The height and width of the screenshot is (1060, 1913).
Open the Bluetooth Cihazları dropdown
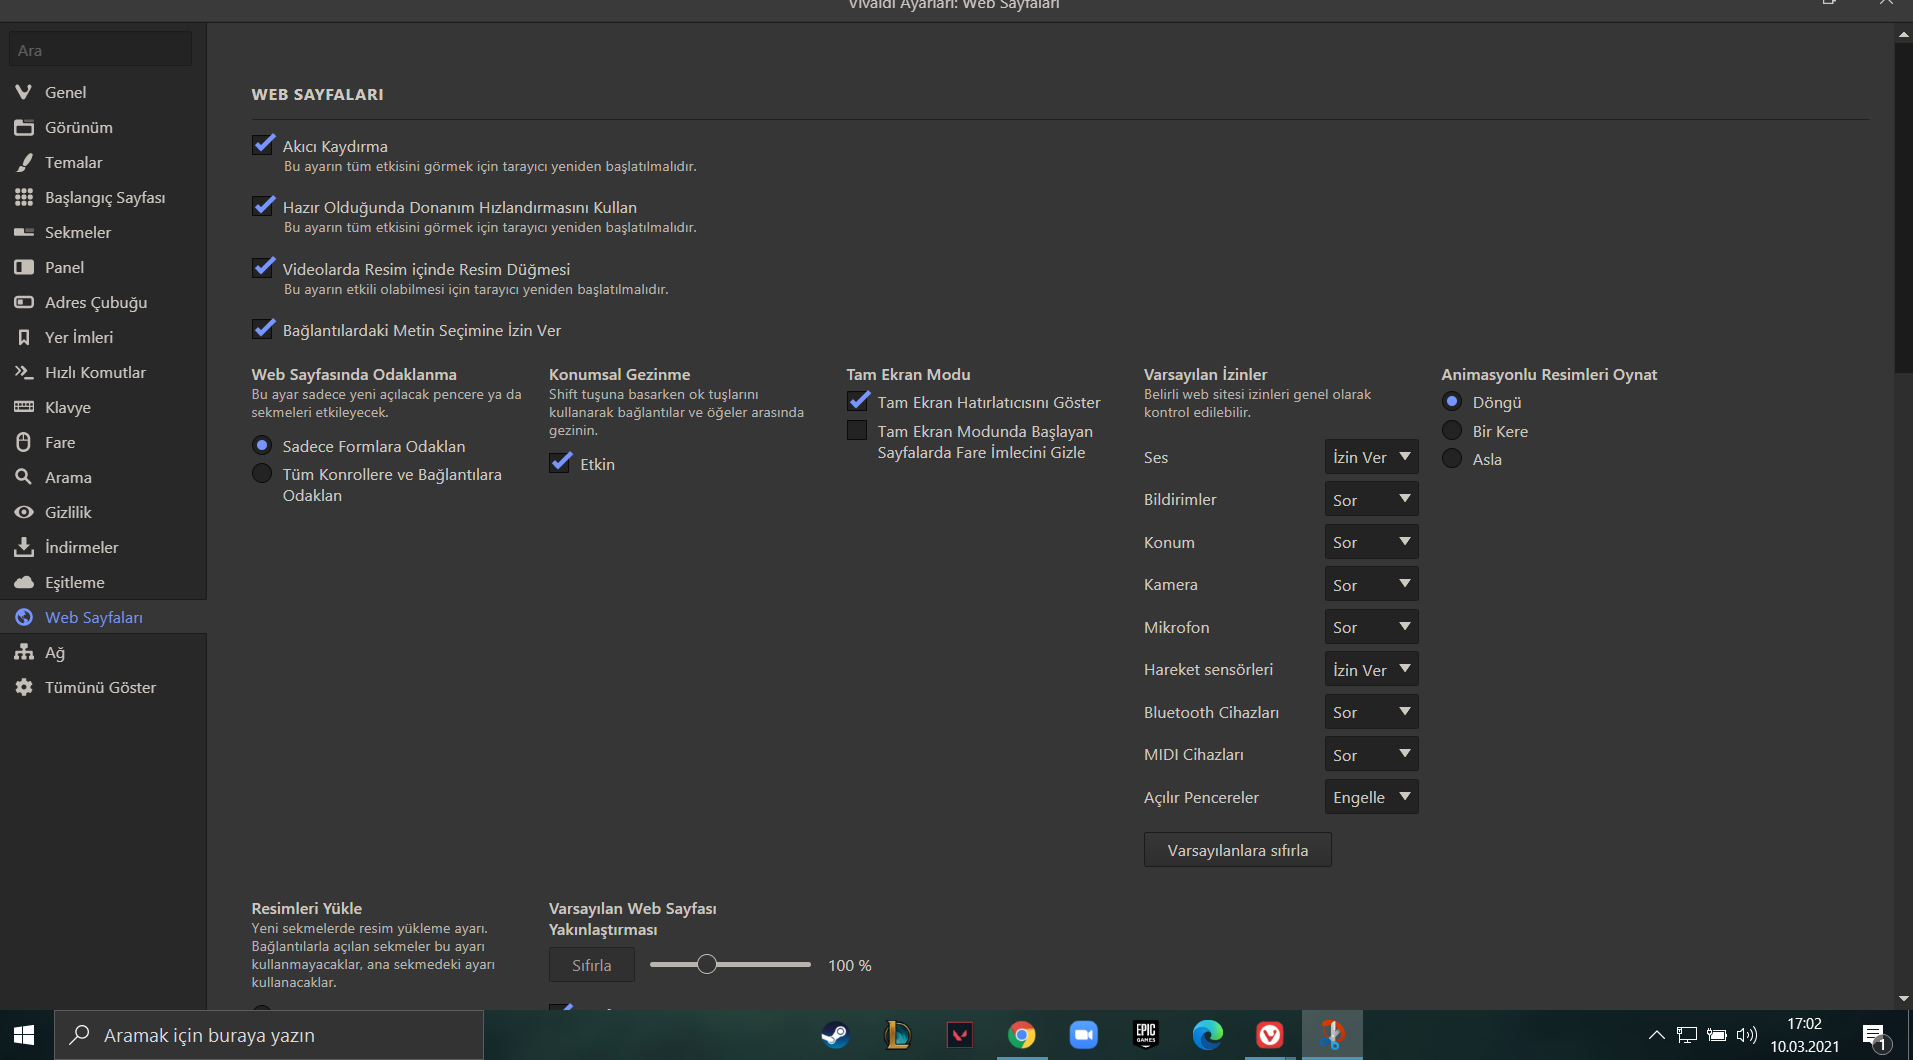1371,712
